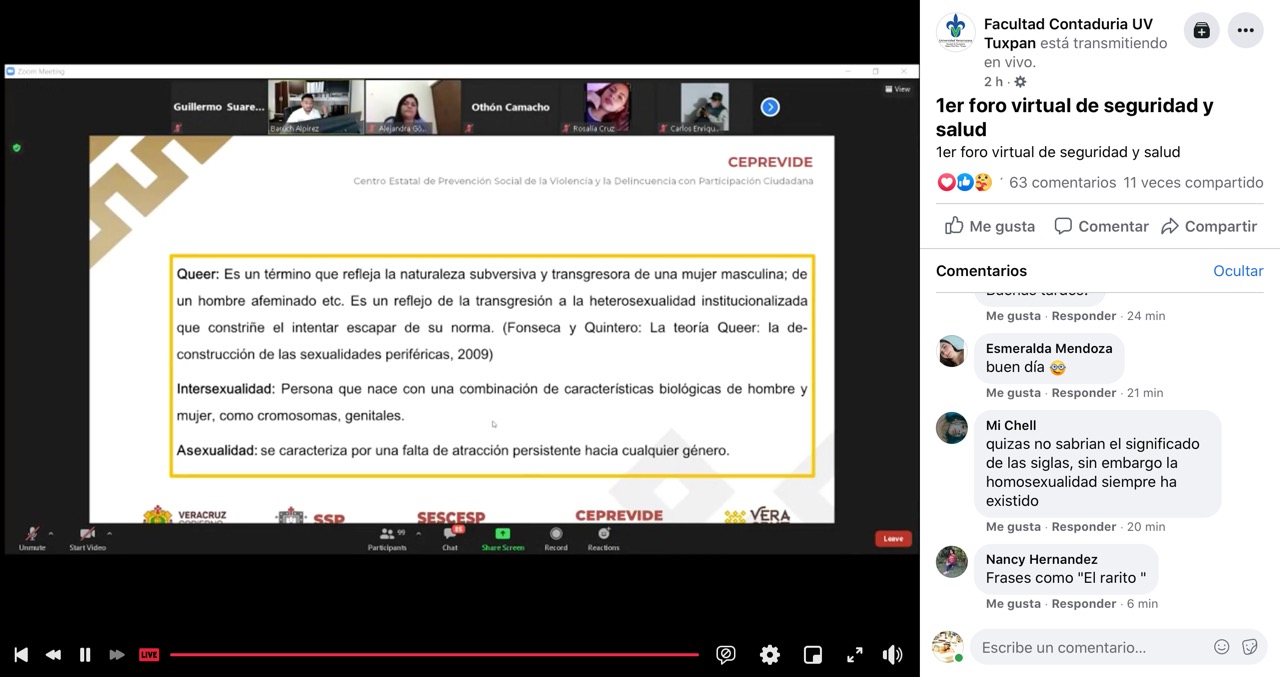View the reactions emoji summary
This screenshot has width=1280, height=677.
coord(964,182)
